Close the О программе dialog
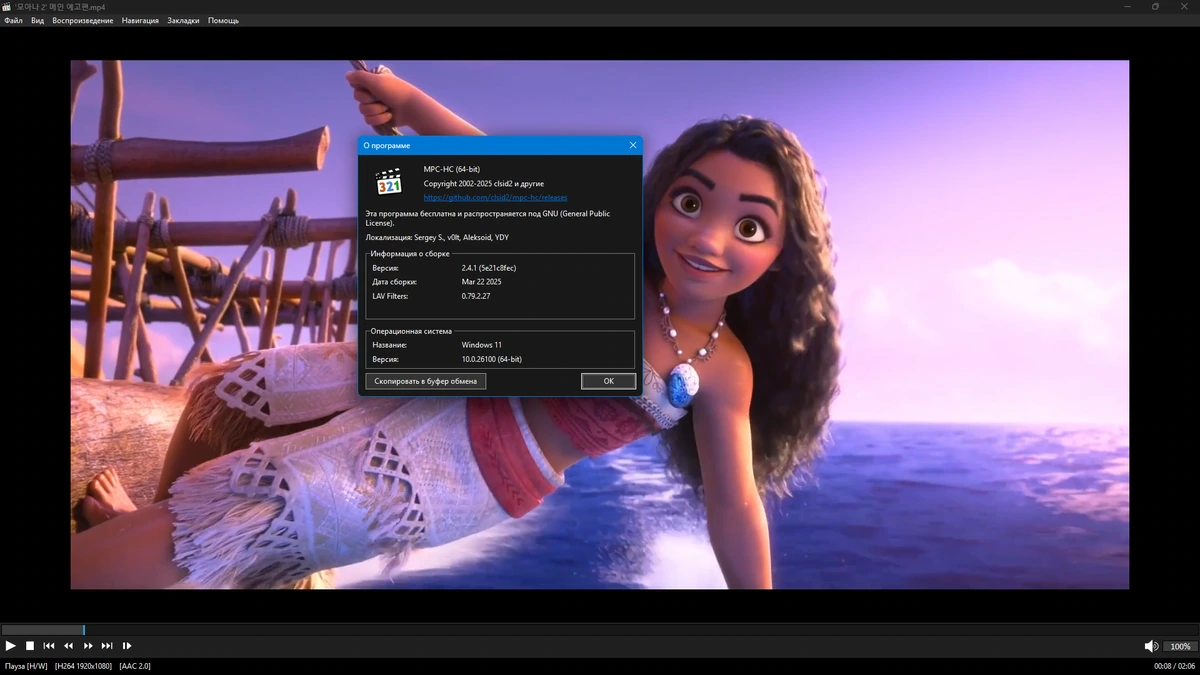Viewport: 1200px width, 675px height. (633, 145)
